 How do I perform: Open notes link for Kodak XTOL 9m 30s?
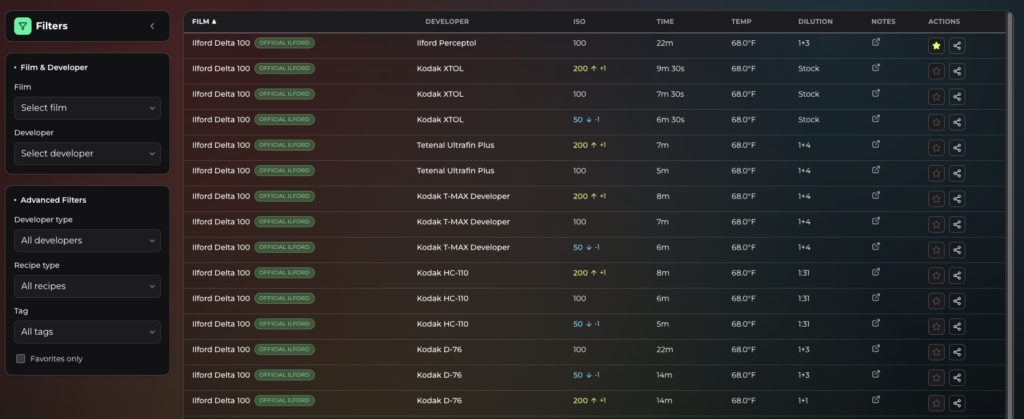(876, 68)
